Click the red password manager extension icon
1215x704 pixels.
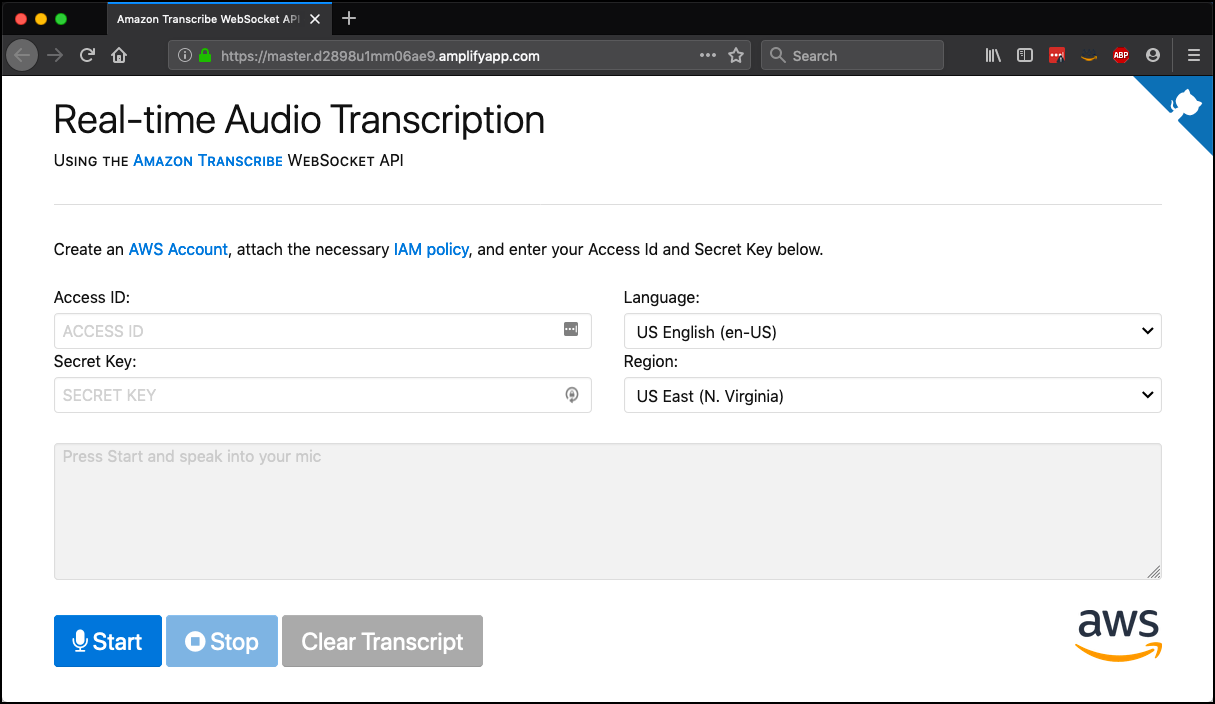1057,56
